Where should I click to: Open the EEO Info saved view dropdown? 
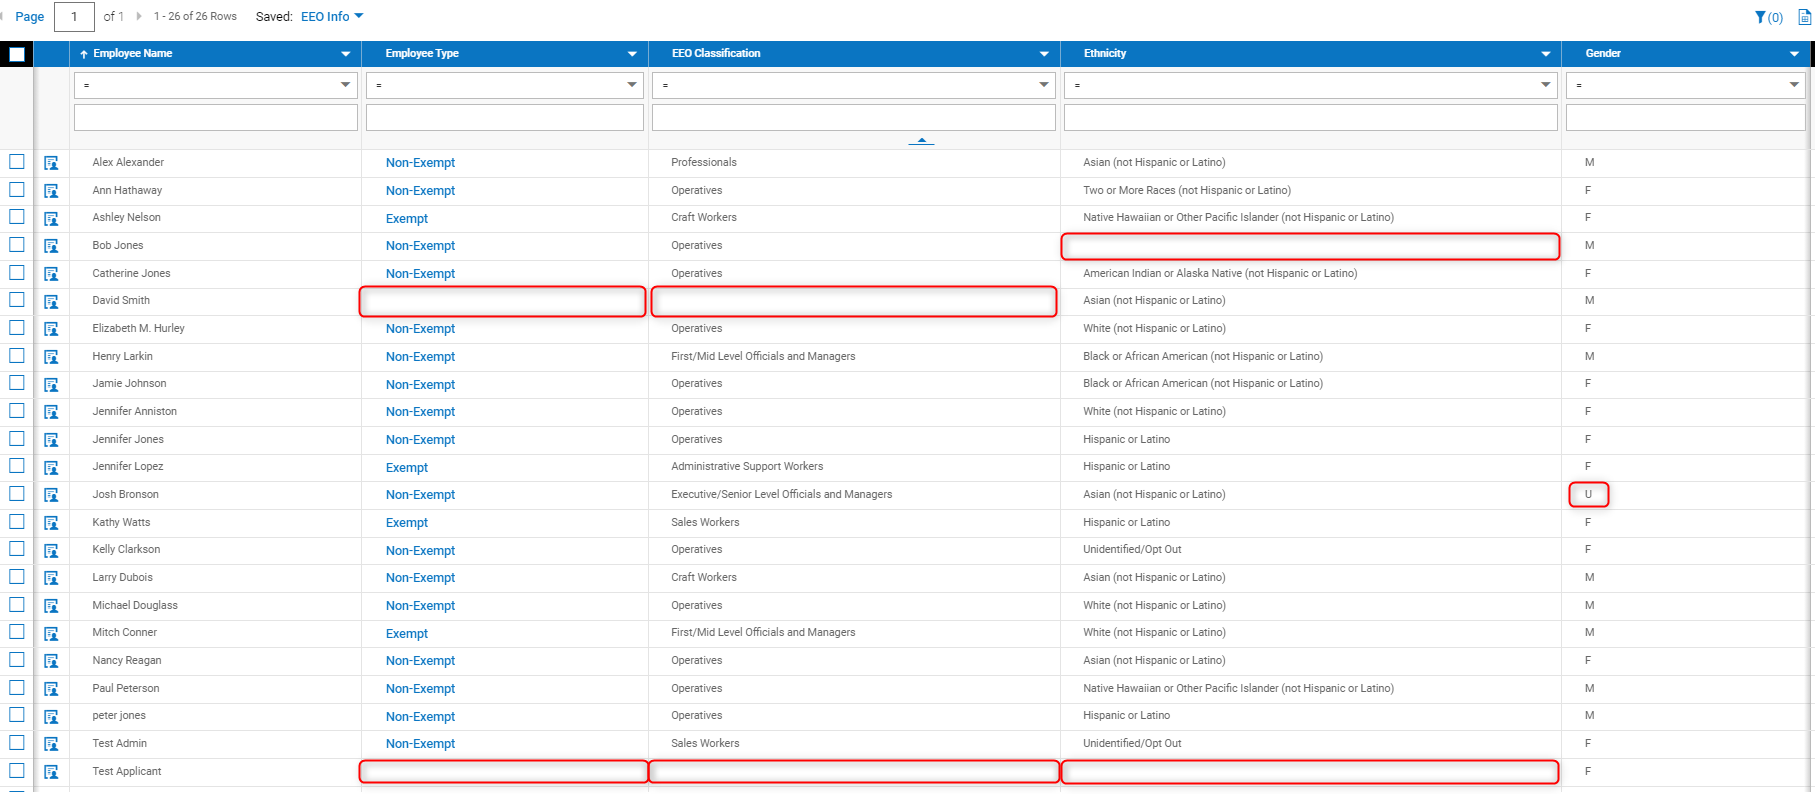coord(332,16)
